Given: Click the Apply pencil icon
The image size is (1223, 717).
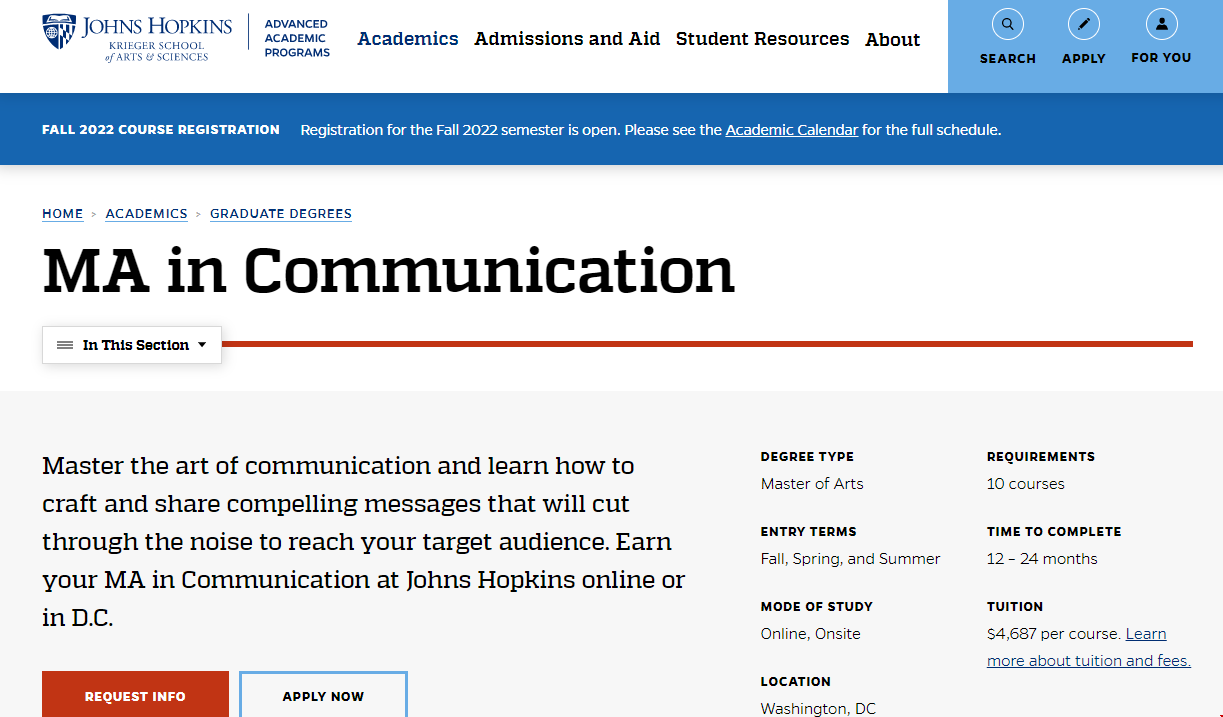Looking at the screenshot, I should click(x=1084, y=24).
